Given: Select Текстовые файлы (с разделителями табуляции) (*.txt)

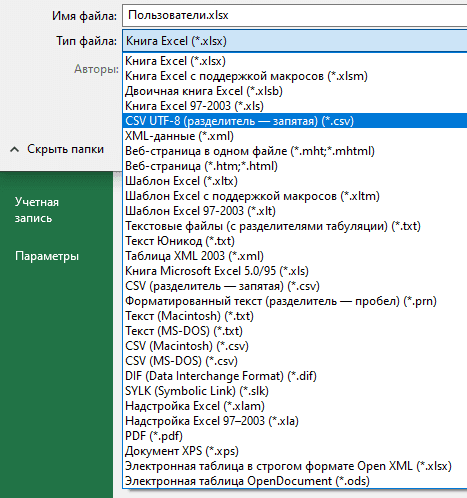Looking at the screenshot, I should click(x=295, y=226).
